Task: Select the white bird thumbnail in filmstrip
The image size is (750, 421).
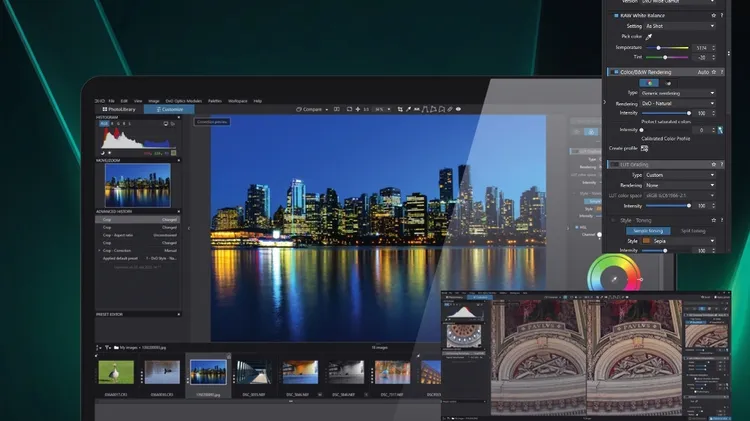Action: [116, 372]
